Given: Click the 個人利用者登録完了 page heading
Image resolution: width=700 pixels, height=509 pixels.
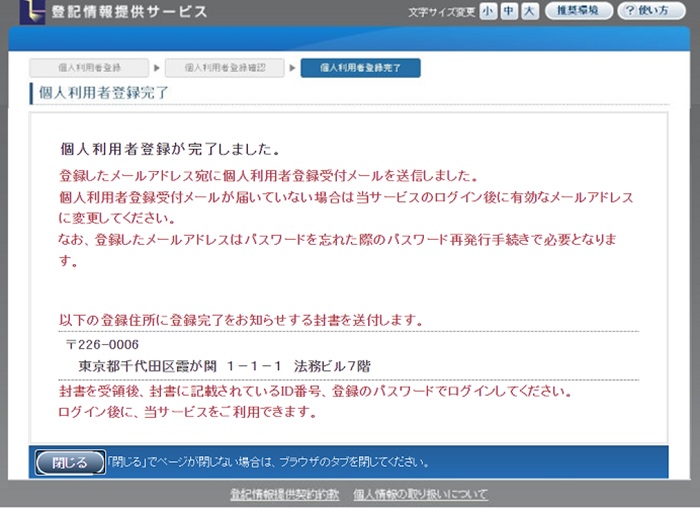Looking at the screenshot, I should click(x=103, y=93).
